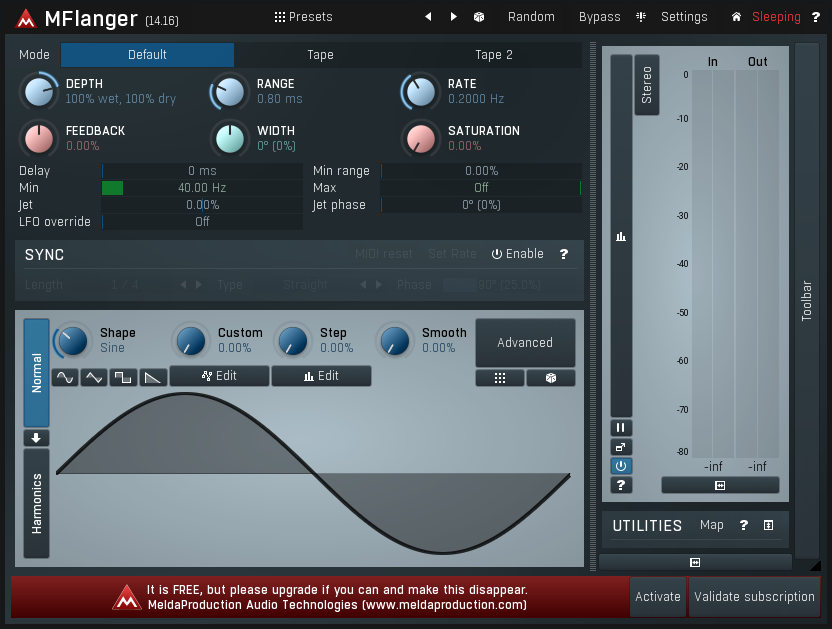Select the sine wave shape preset icon

pyautogui.click(x=65, y=378)
